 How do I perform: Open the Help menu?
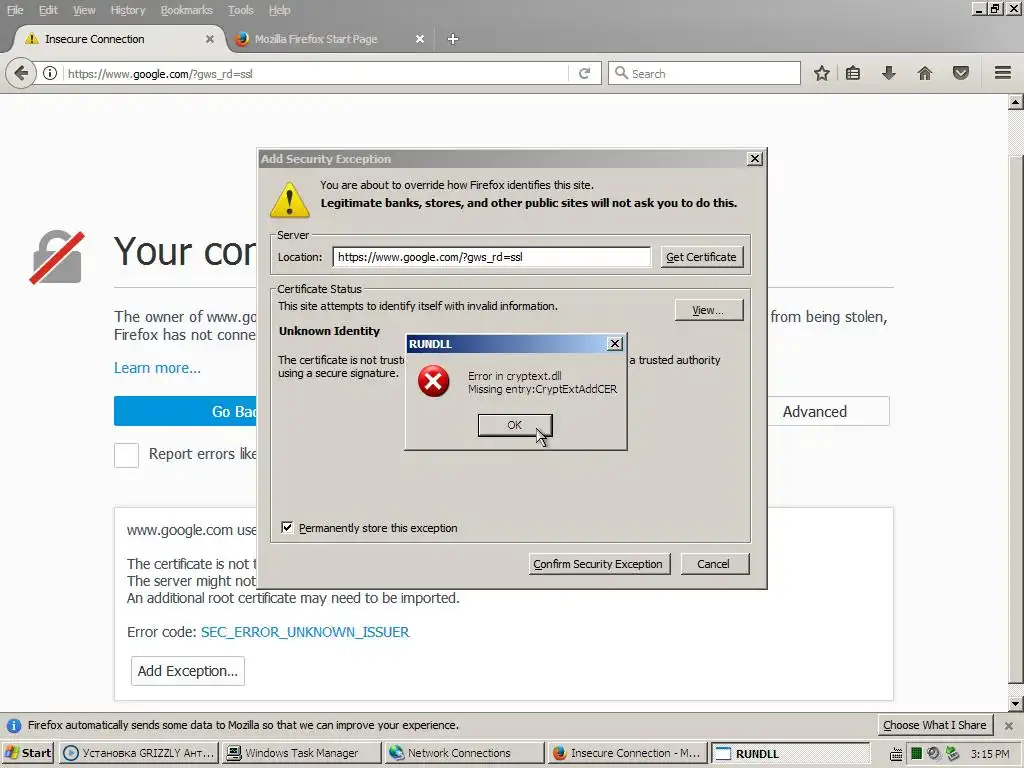(280, 10)
